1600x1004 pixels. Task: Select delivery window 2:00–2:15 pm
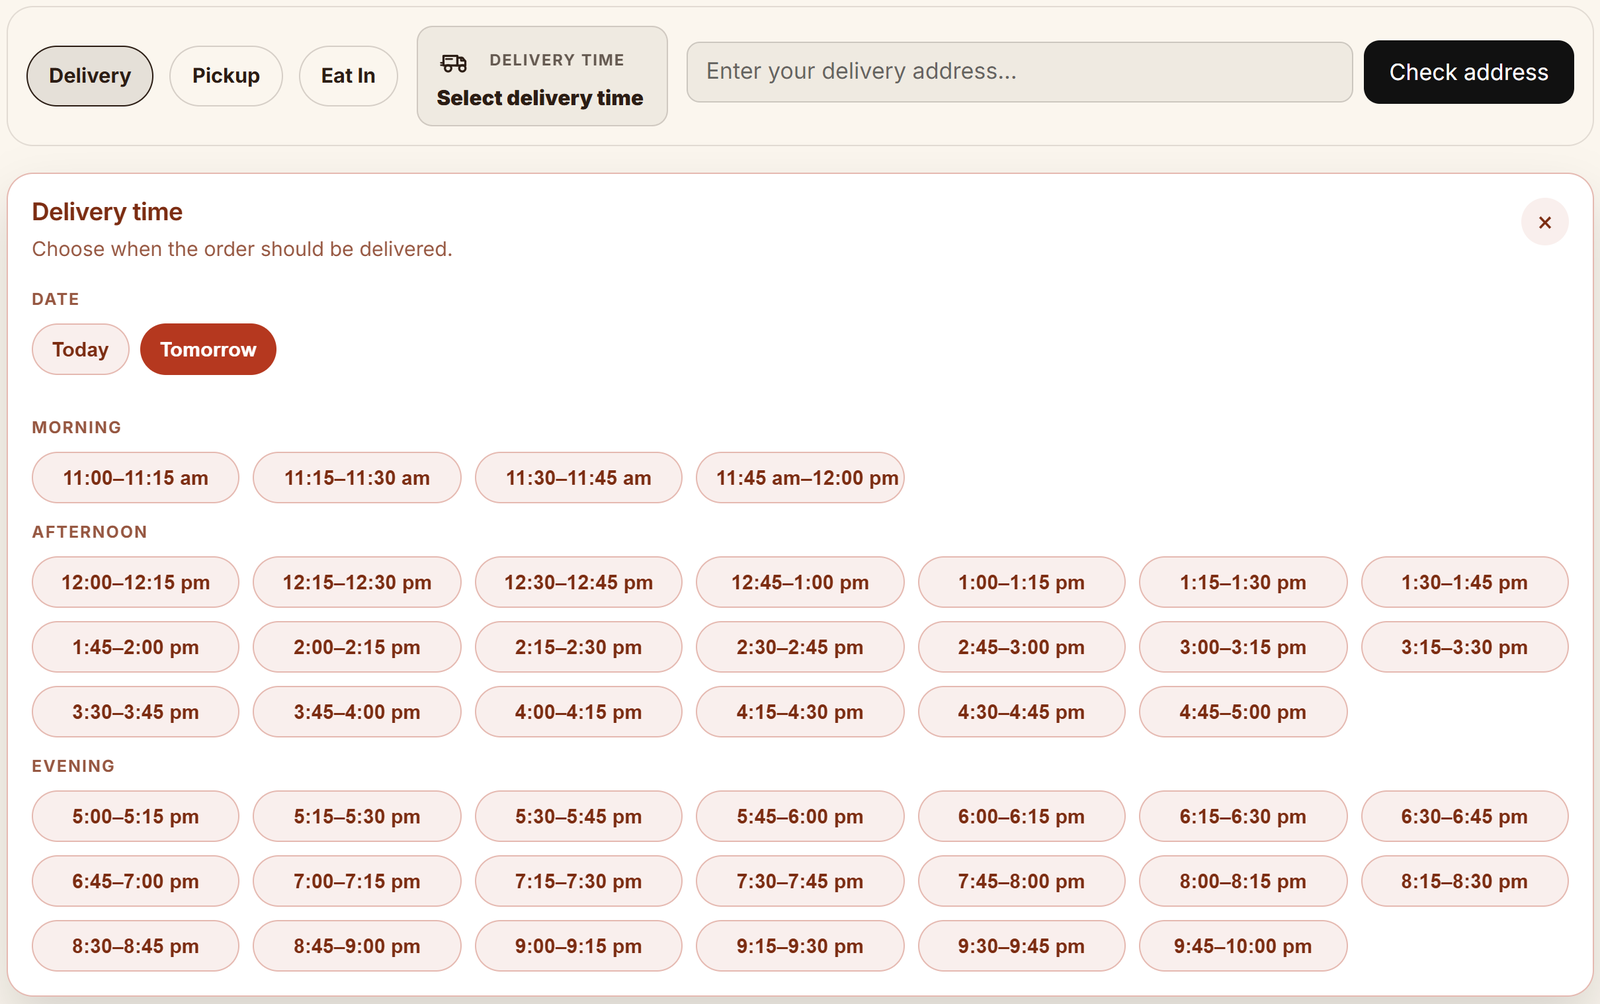(357, 647)
